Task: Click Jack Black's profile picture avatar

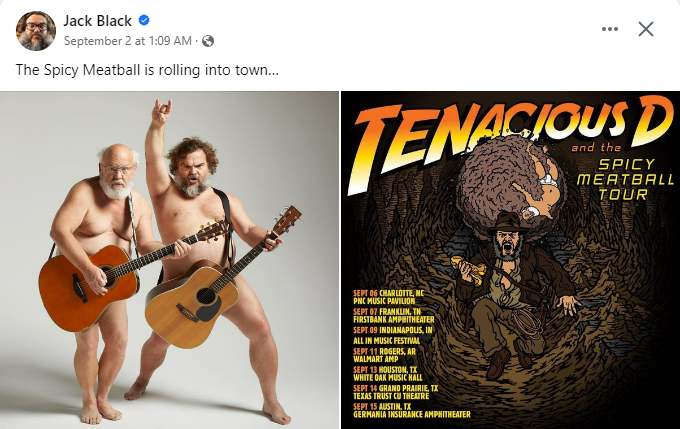Action: 36,30
